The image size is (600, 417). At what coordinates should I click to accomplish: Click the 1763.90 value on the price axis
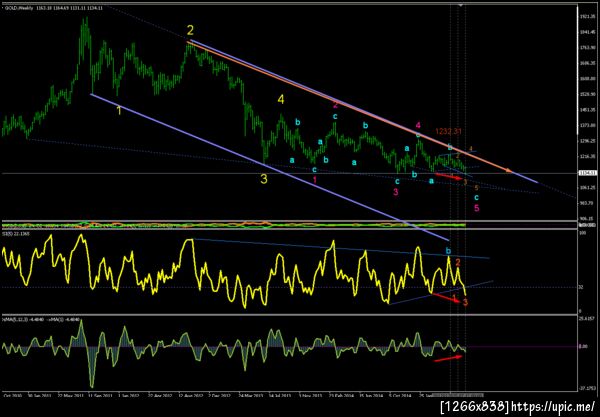588,48
